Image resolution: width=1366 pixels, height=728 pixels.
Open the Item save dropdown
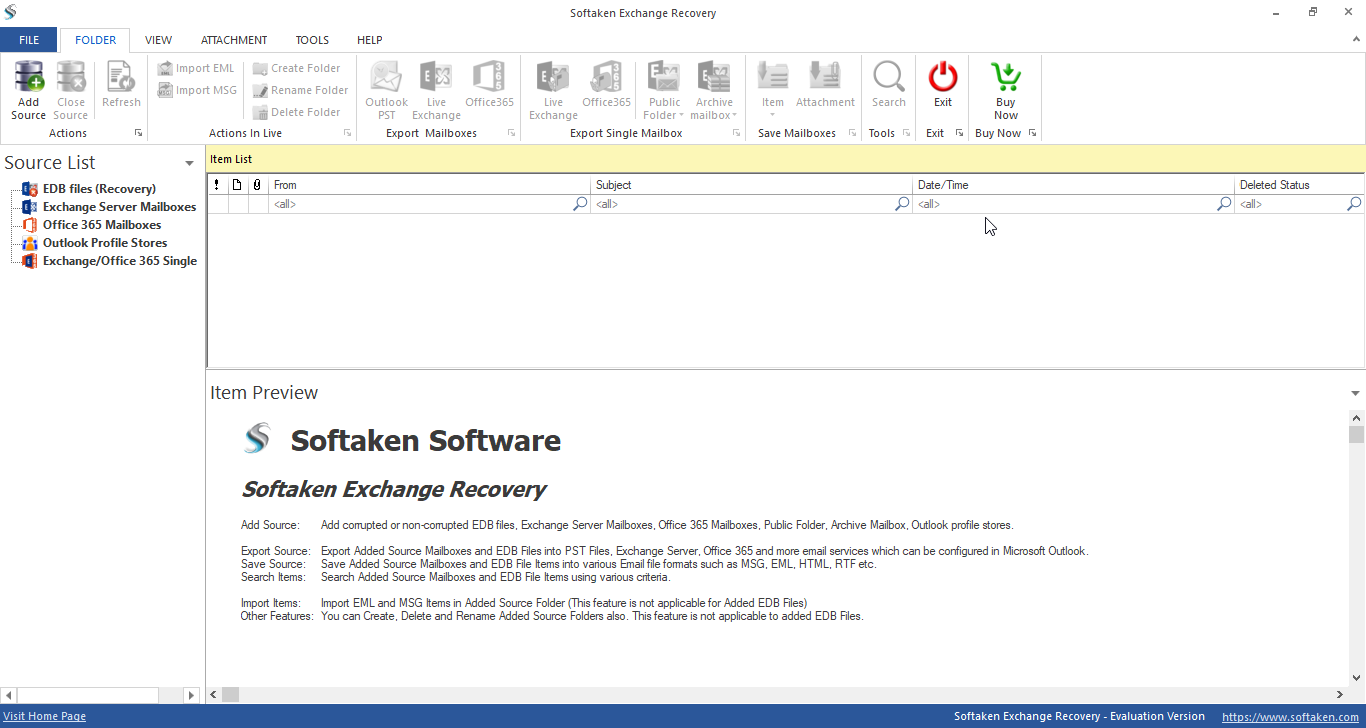pyautogui.click(x=773, y=90)
